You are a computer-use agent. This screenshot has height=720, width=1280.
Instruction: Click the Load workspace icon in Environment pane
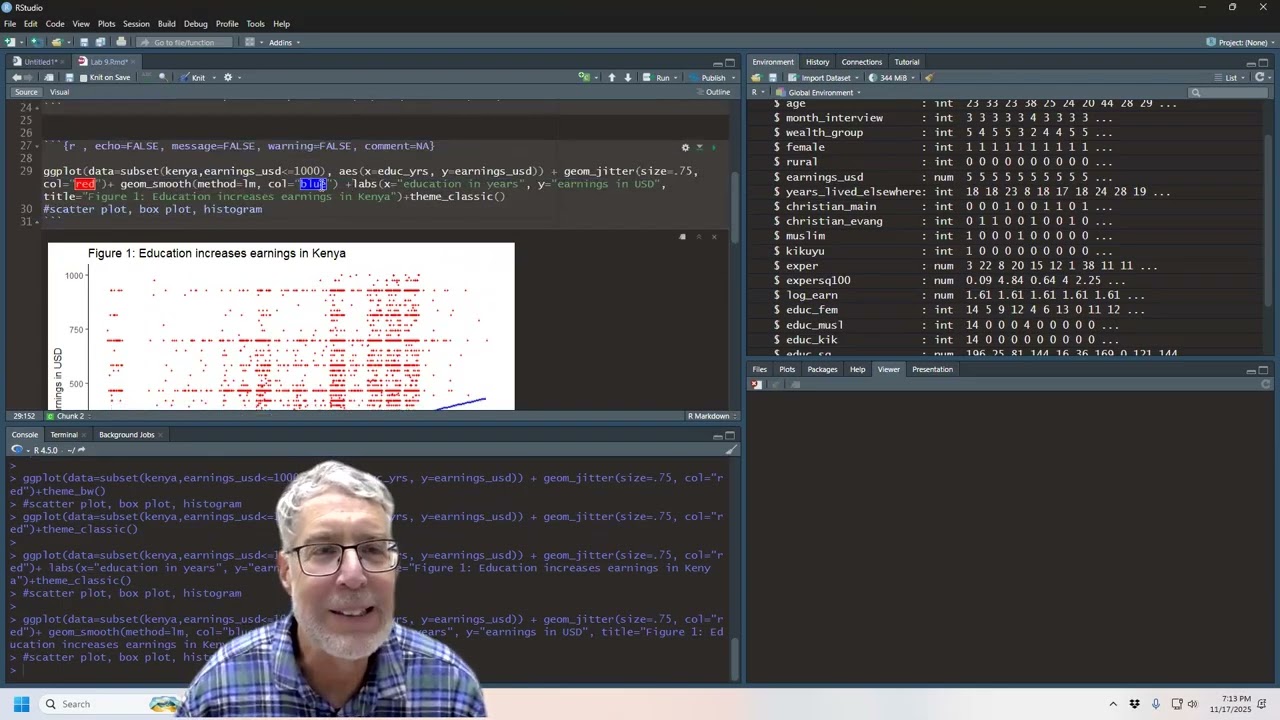[756, 77]
